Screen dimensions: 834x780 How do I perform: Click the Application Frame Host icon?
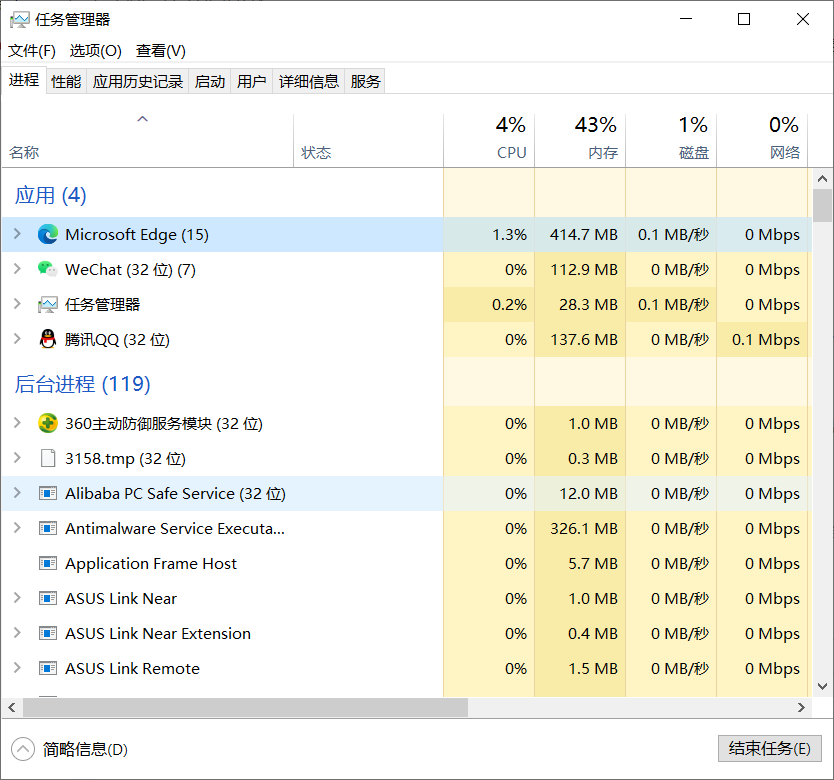click(x=48, y=563)
